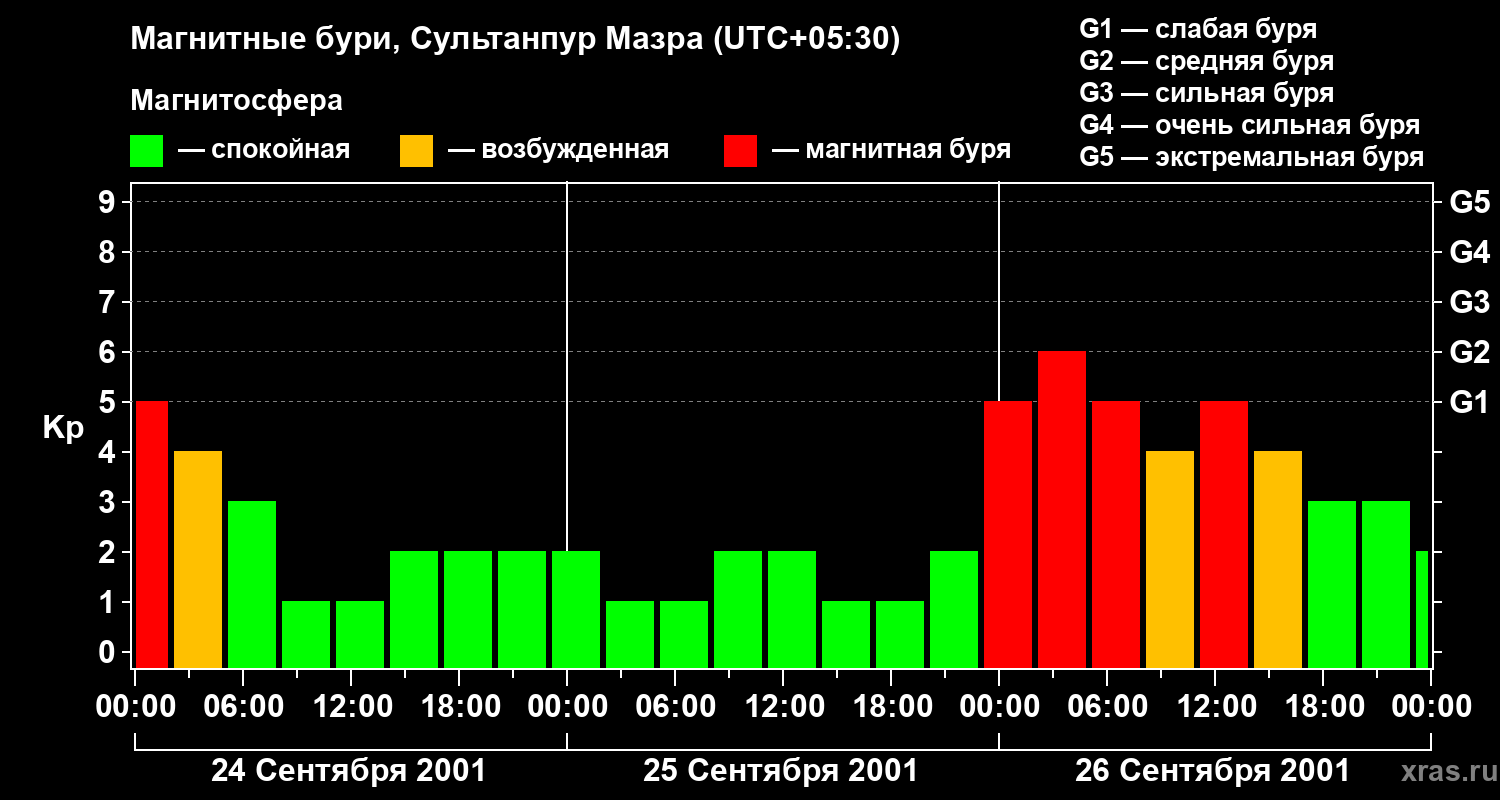Click the 'G1' tick label on storm-level axis

(x=1470, y=402)
